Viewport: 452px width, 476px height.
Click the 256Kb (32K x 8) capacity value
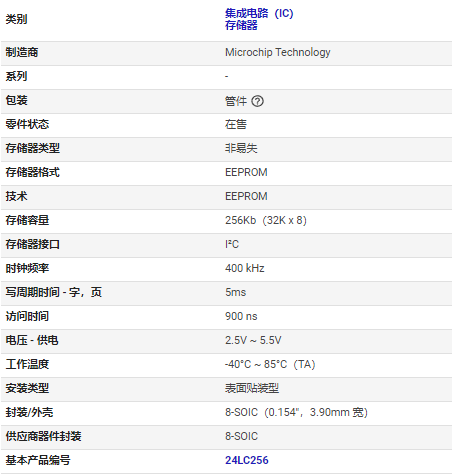[266, 220]
